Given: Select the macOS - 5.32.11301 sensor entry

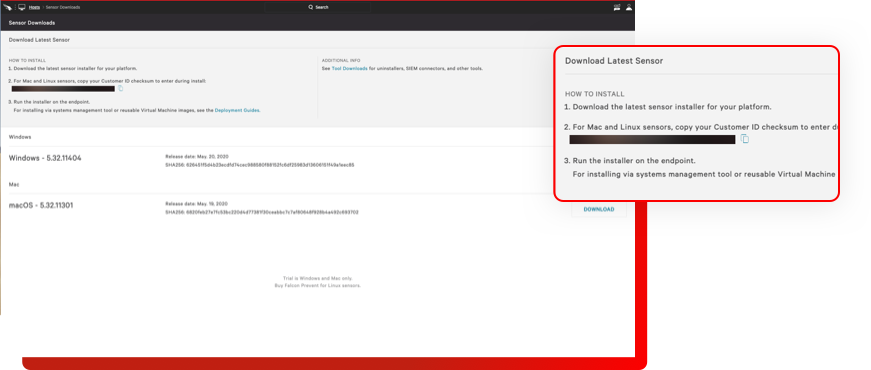Looking at the screenshot, I should click(x=41, y=205).
